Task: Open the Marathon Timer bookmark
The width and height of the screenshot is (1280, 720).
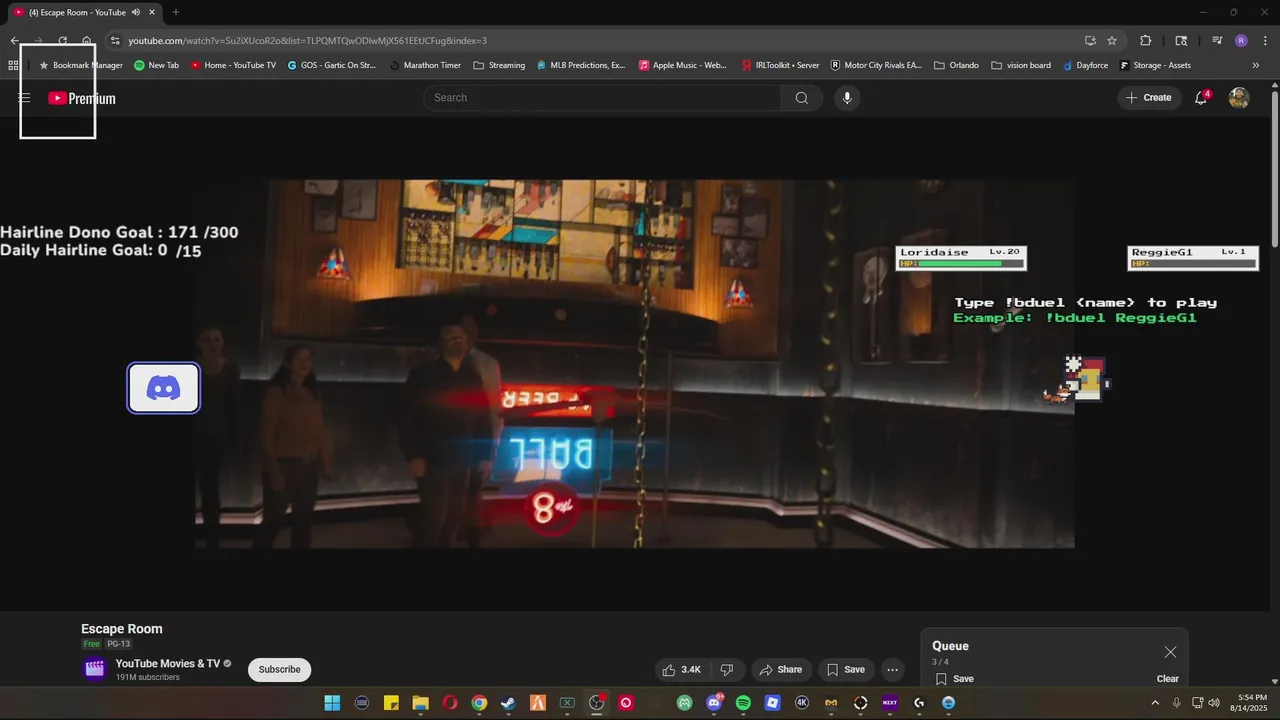Action: [x=425, y=65]
